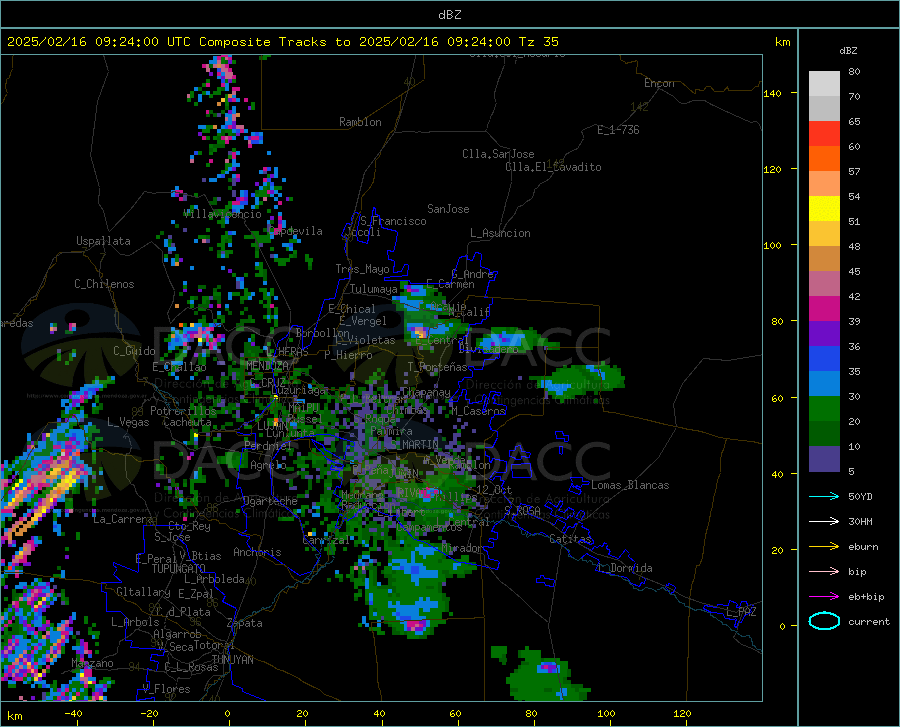Viewport: 900px width, 727px height.
Task: Click the Composite Tracks timestamp header text
Action: coord(282,42)
